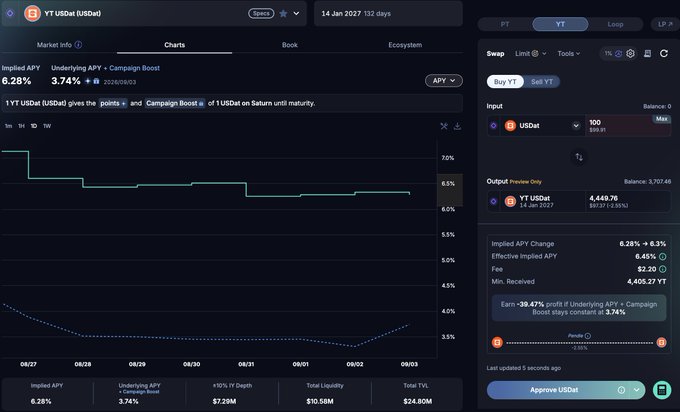The width and height of the screenshot is (680, 412).
Task: Open the transaction history receipt icon
Action: point(647,53)
